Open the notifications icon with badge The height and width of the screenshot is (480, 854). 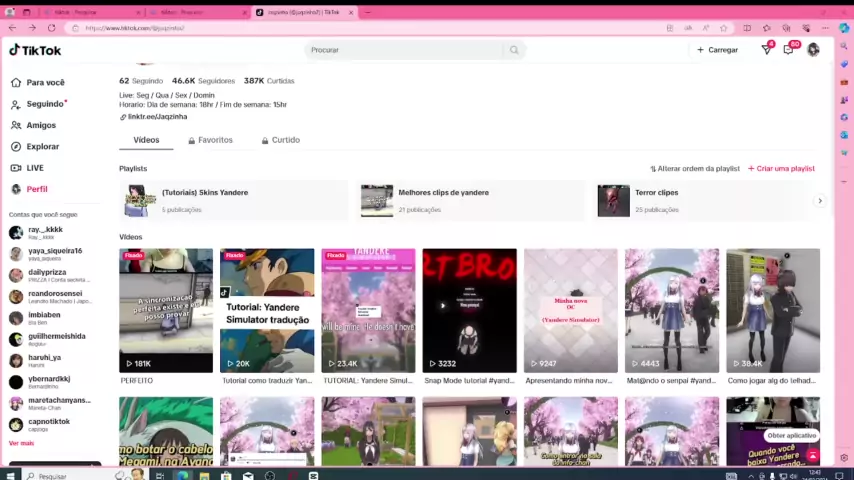pyautogui.click(x=790, y=49)
